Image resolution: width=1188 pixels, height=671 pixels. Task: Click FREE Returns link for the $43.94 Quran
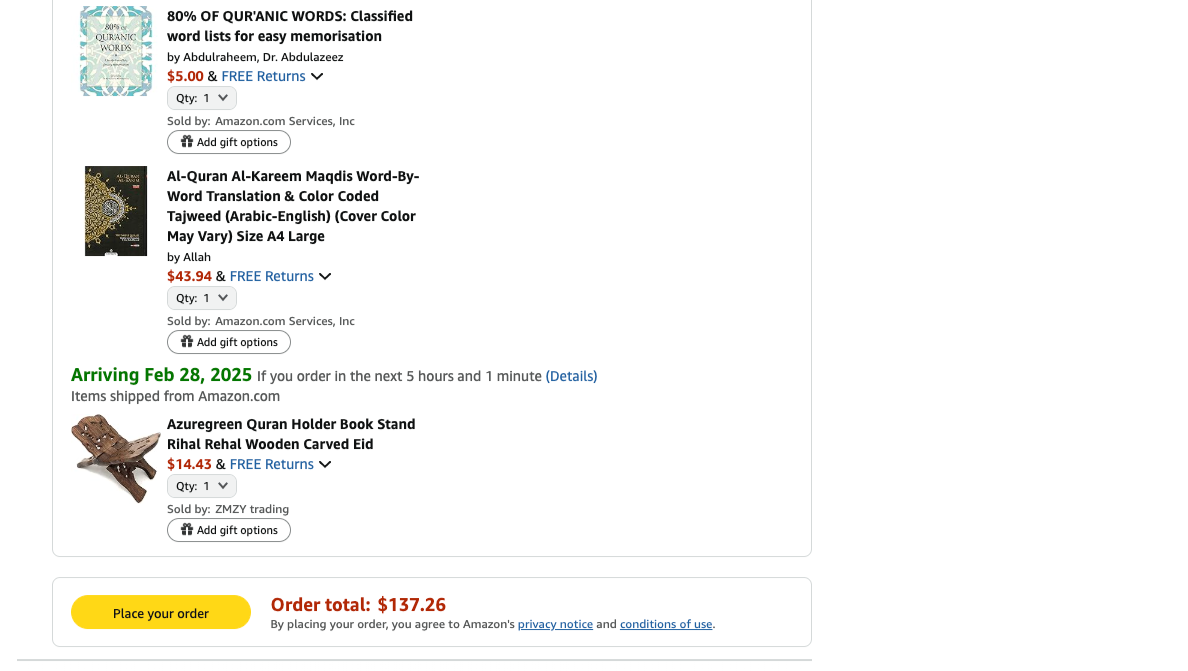click(272, 276)
